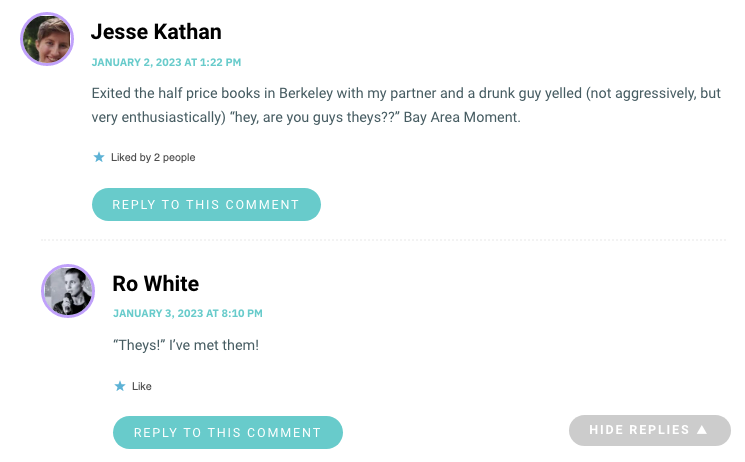Open Jesse Kathan's author name link

point(156,32)
